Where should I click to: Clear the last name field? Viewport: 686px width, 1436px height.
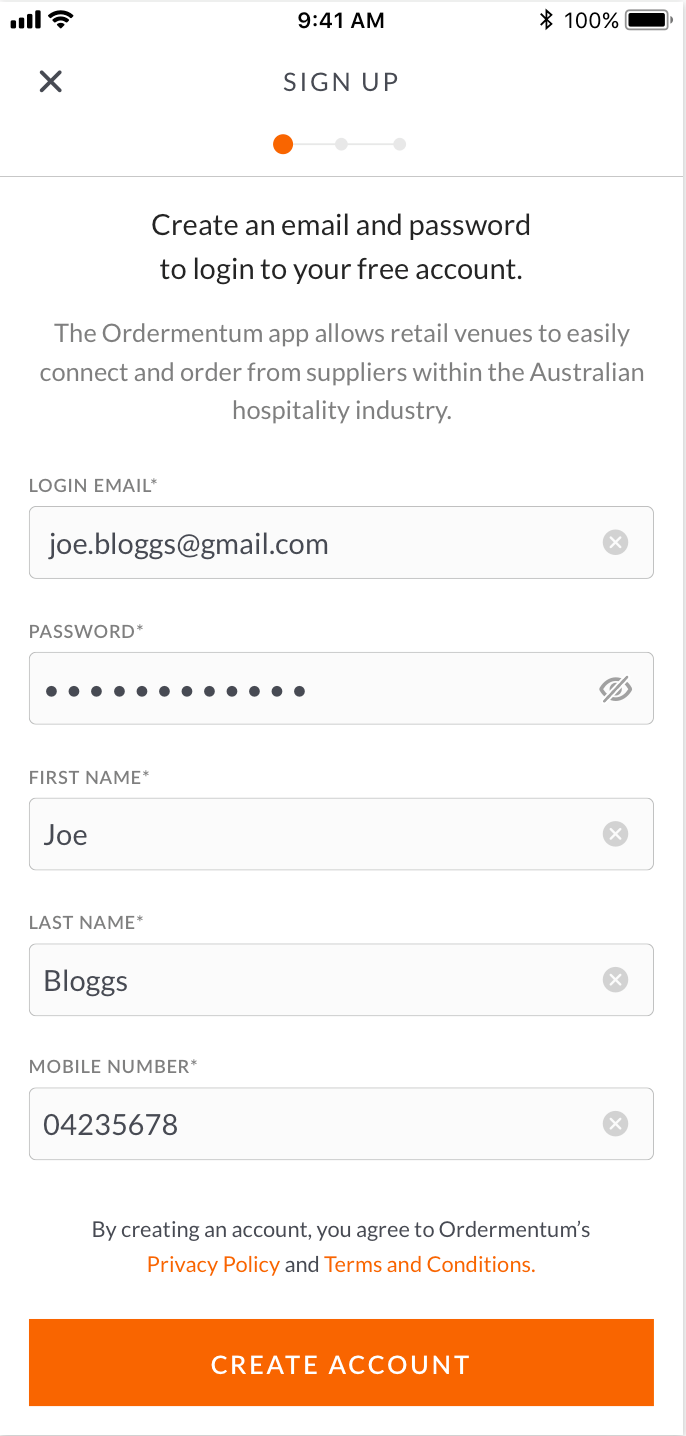(616, 980)
